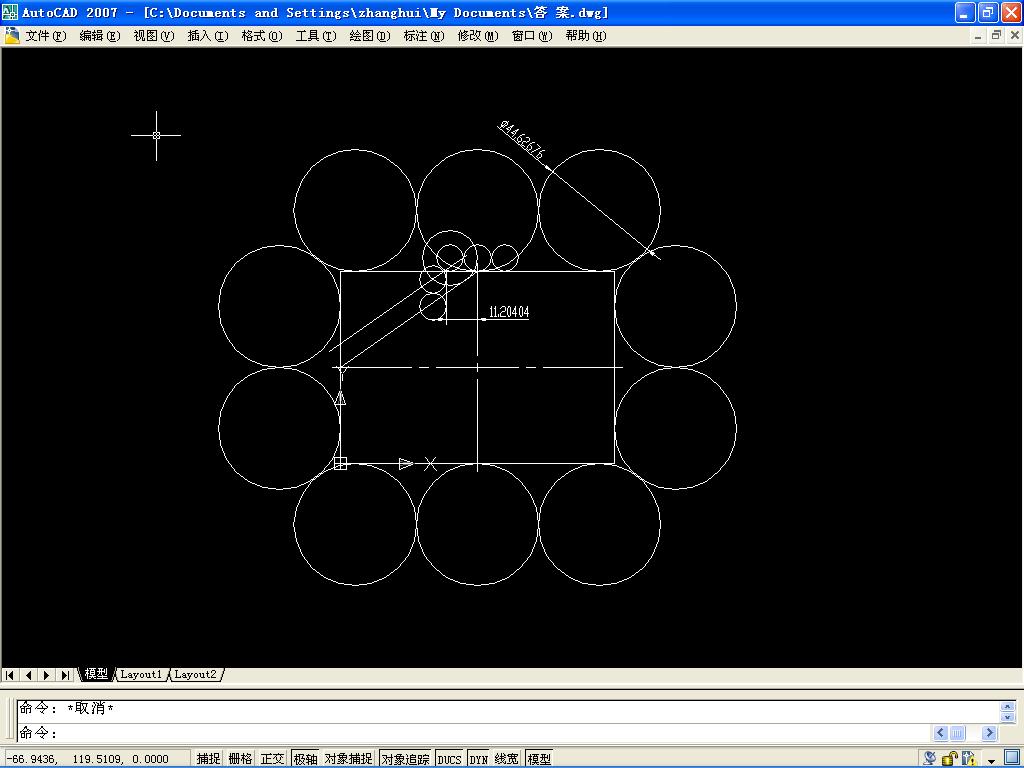The image size is (1024, 768).
Task: Toggle 线宽 lineweight display
Action: pyautogui.click(x=507, y=758)
